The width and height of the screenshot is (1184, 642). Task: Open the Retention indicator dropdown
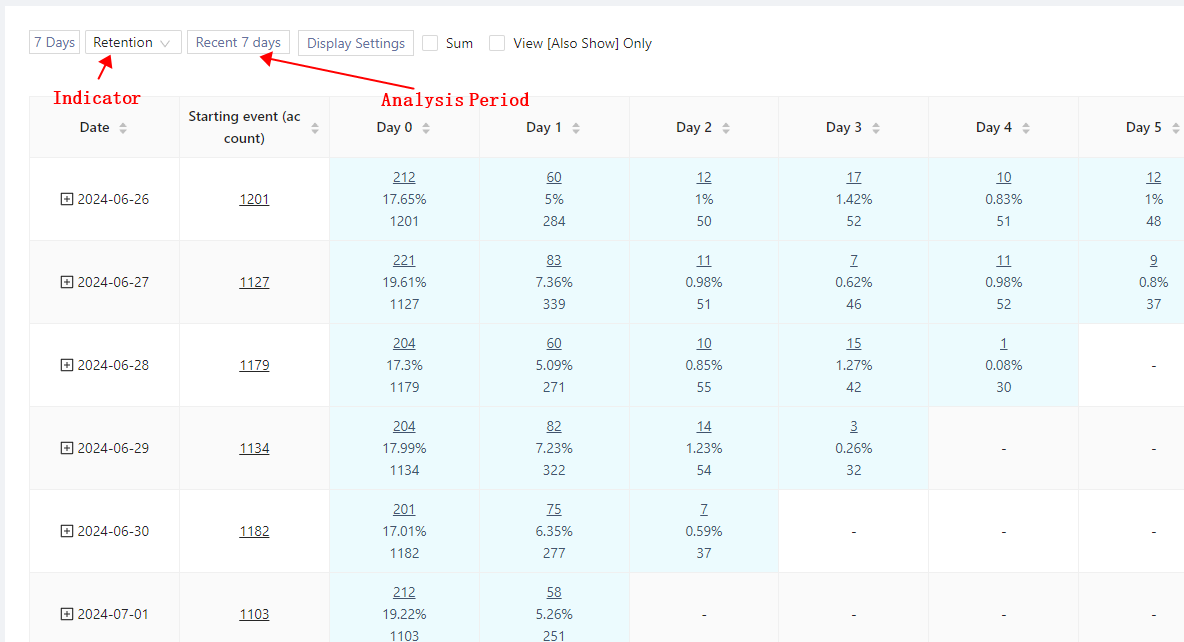click(133, 42)
